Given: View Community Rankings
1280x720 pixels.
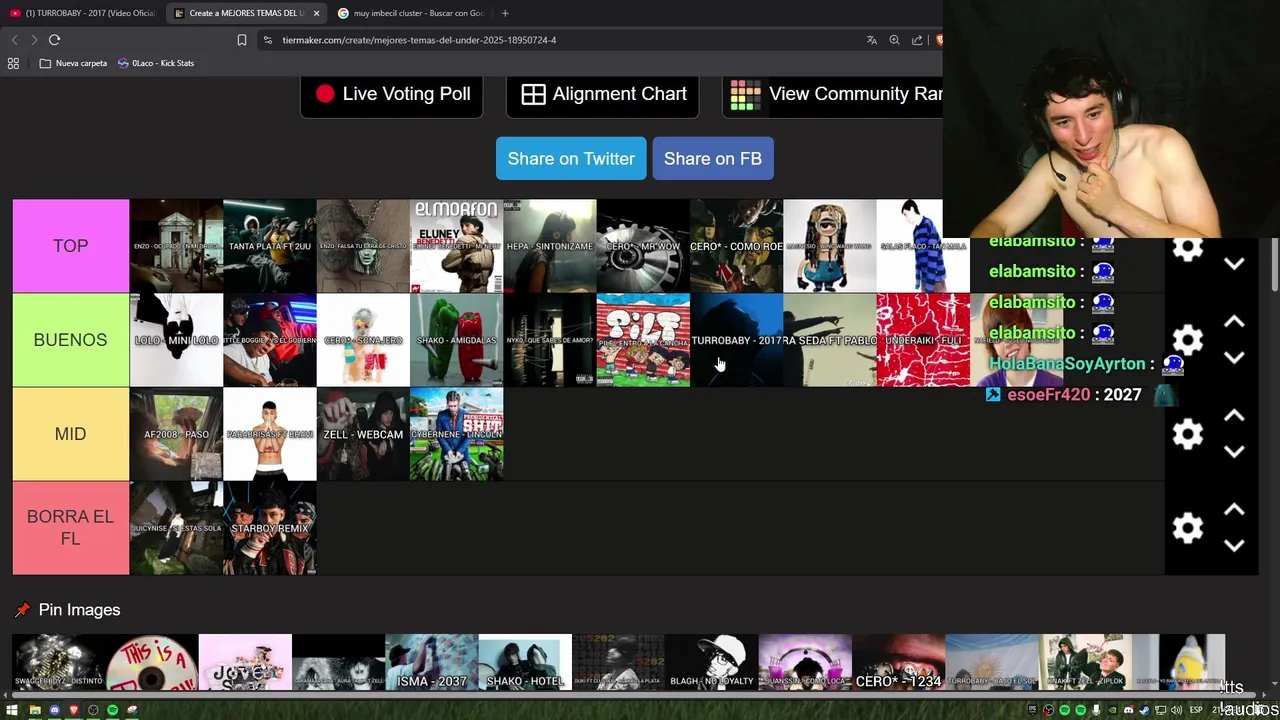Looking at the screenshot, I should point(832,94).
